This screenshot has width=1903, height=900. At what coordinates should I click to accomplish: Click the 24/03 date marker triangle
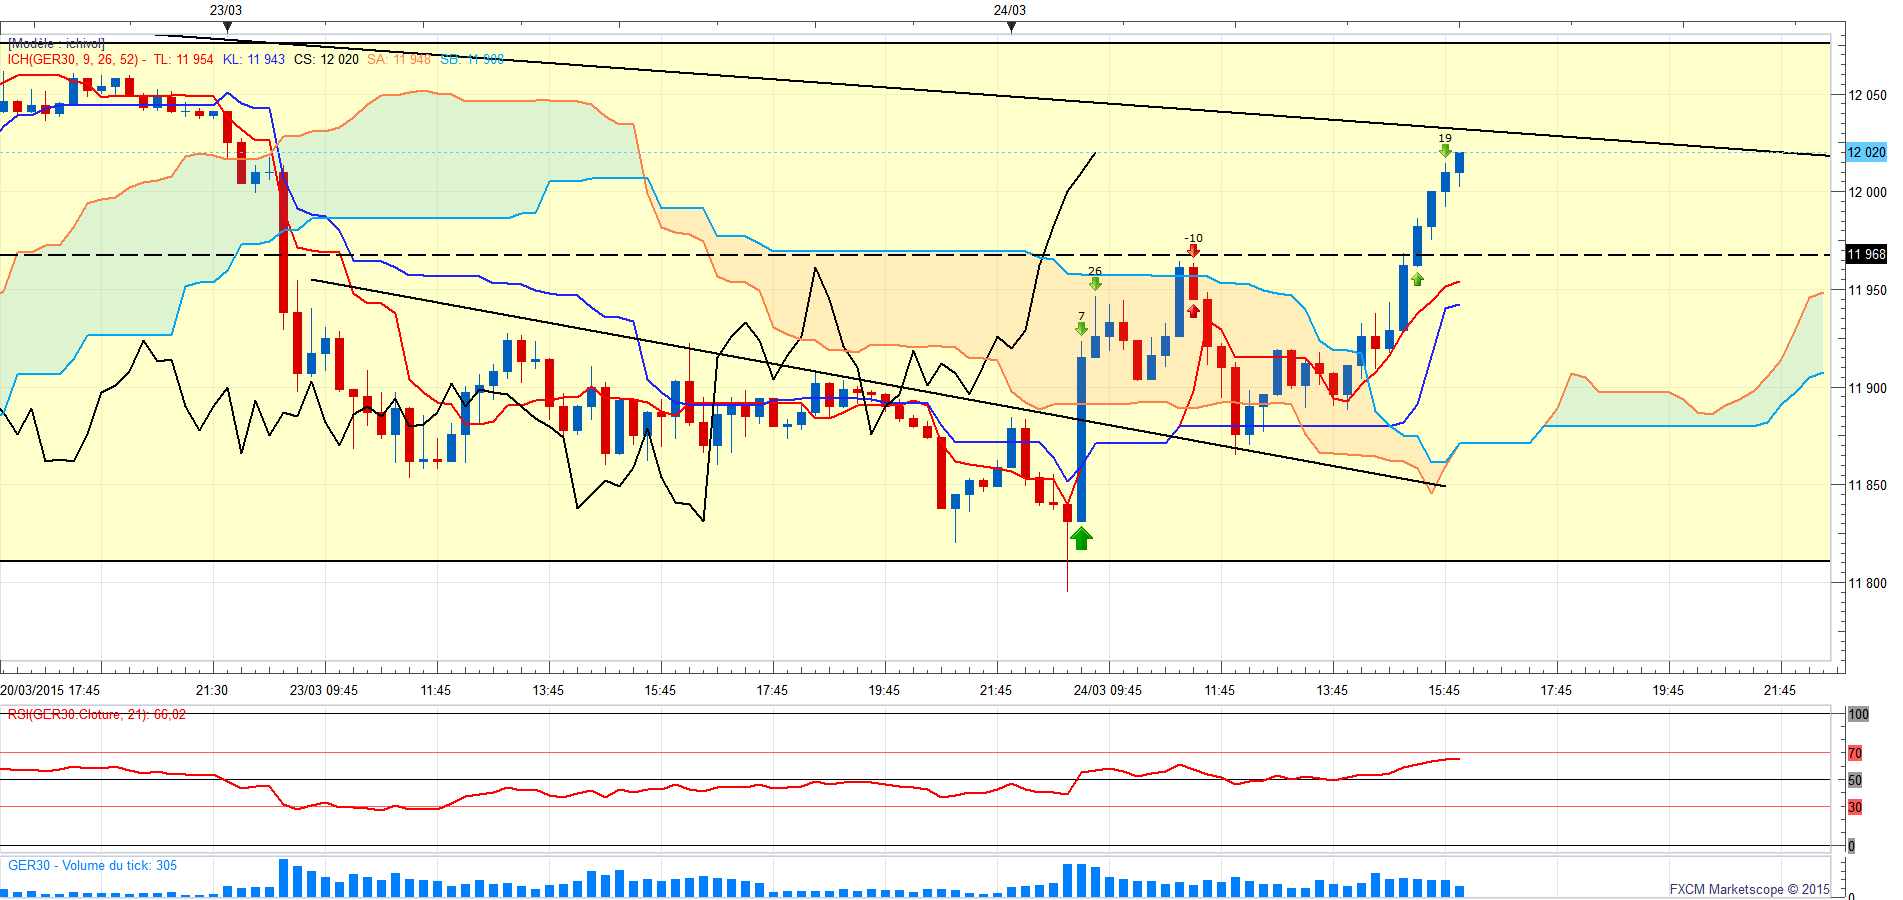[1011, 27]
